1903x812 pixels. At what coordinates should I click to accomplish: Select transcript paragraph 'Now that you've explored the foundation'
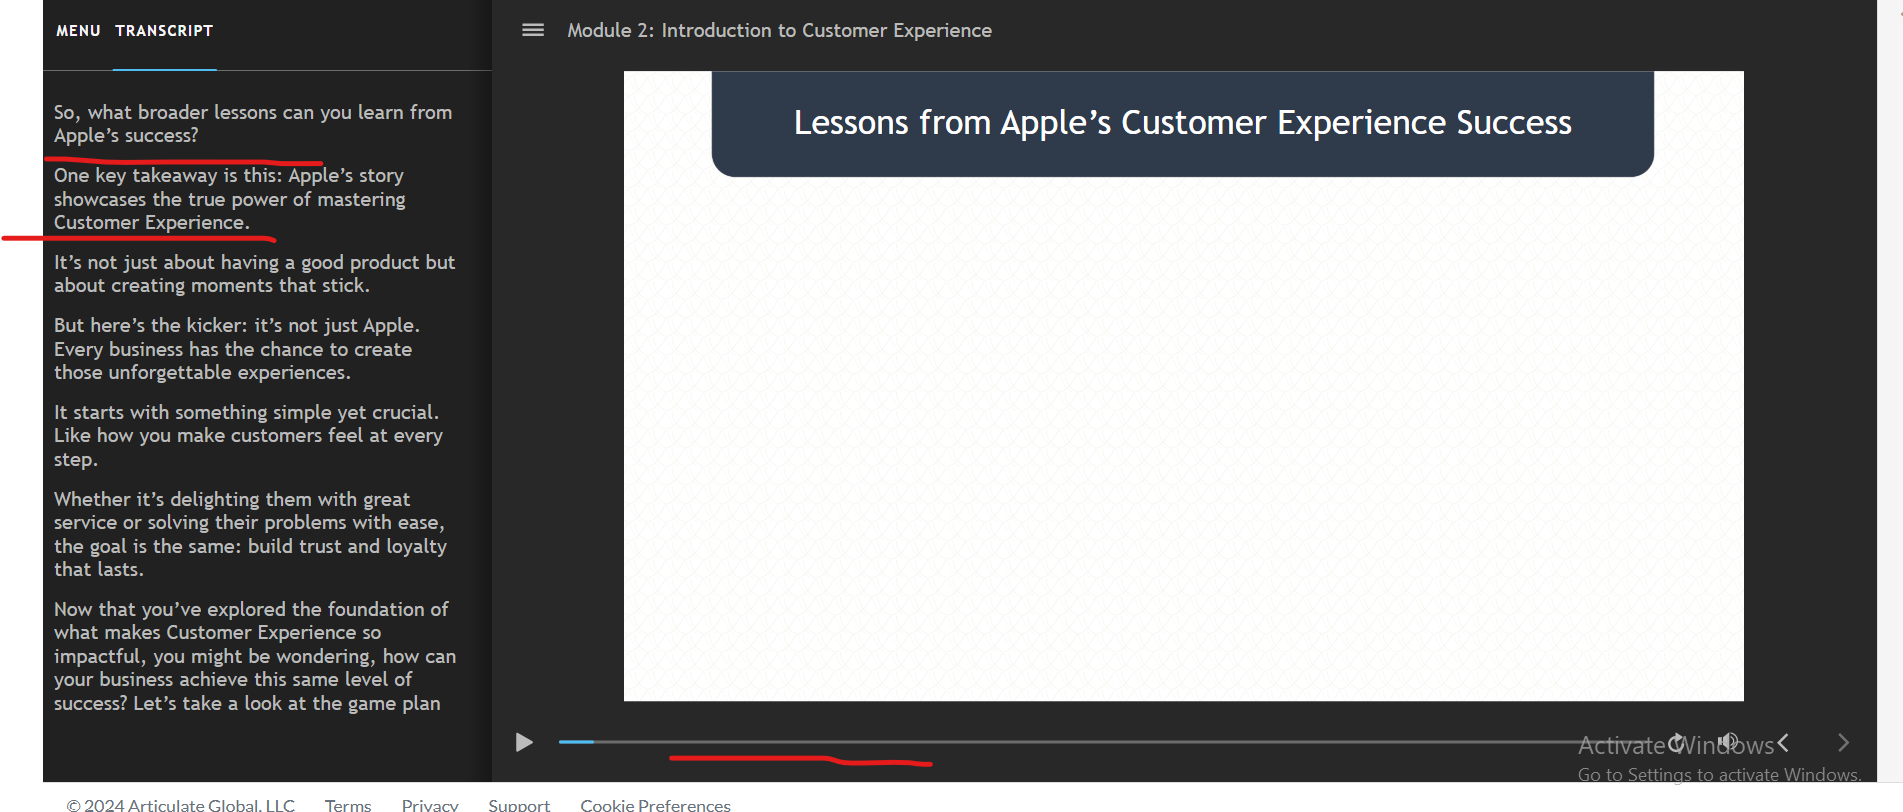click(x=255, y=656)
